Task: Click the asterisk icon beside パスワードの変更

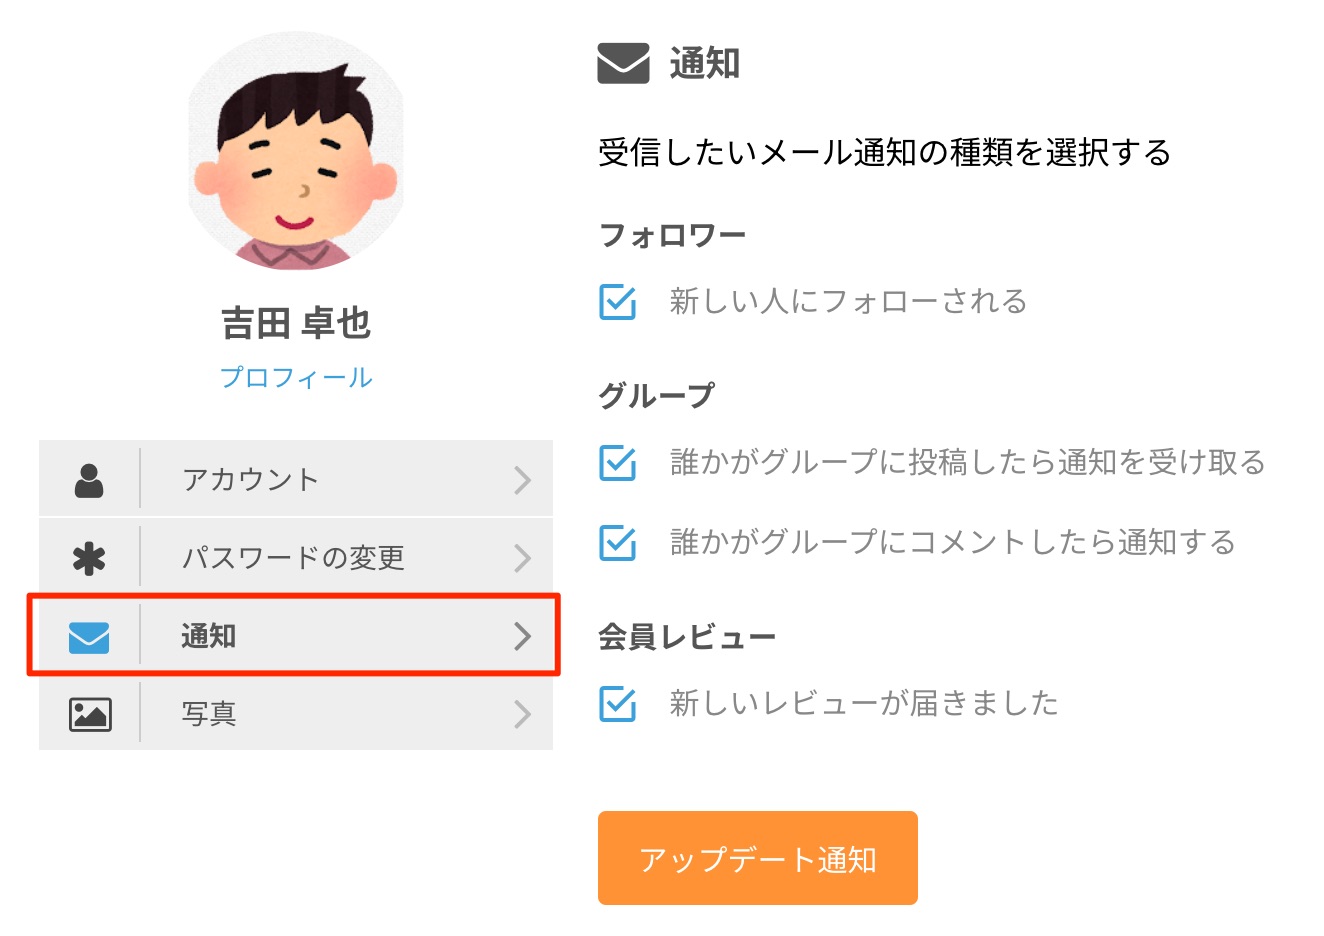Action: [89, 558]
